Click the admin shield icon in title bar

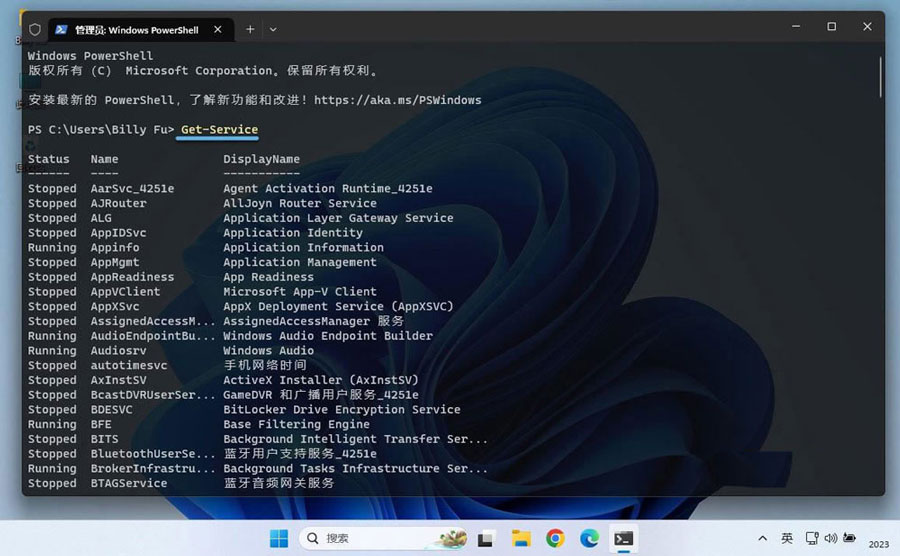(36, 29)
